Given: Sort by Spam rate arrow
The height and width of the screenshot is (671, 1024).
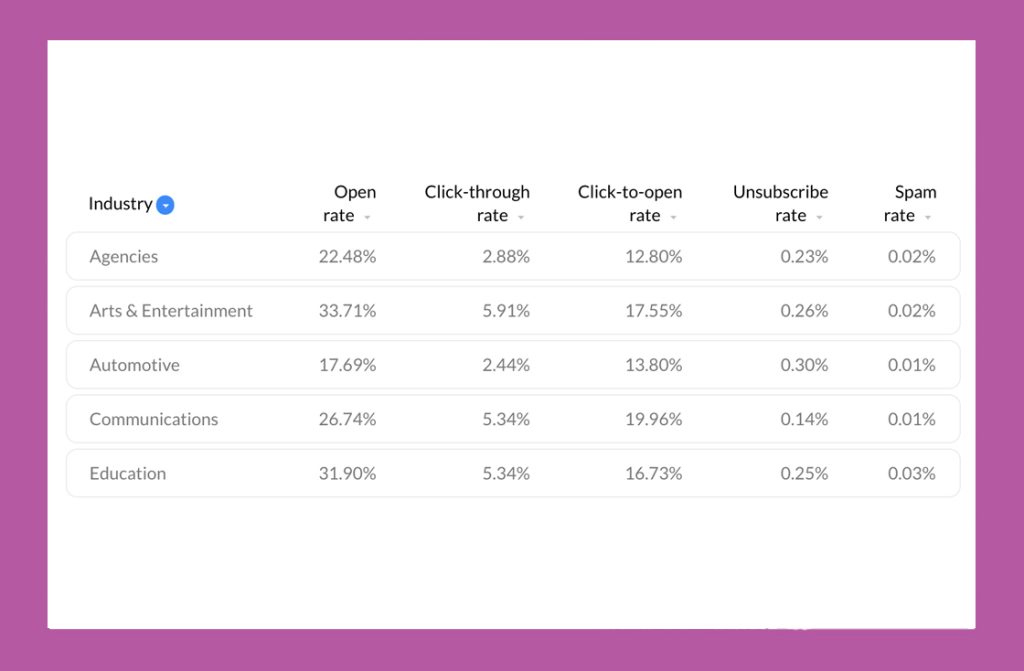Looking at the screenshot, I should coord(927,217).
